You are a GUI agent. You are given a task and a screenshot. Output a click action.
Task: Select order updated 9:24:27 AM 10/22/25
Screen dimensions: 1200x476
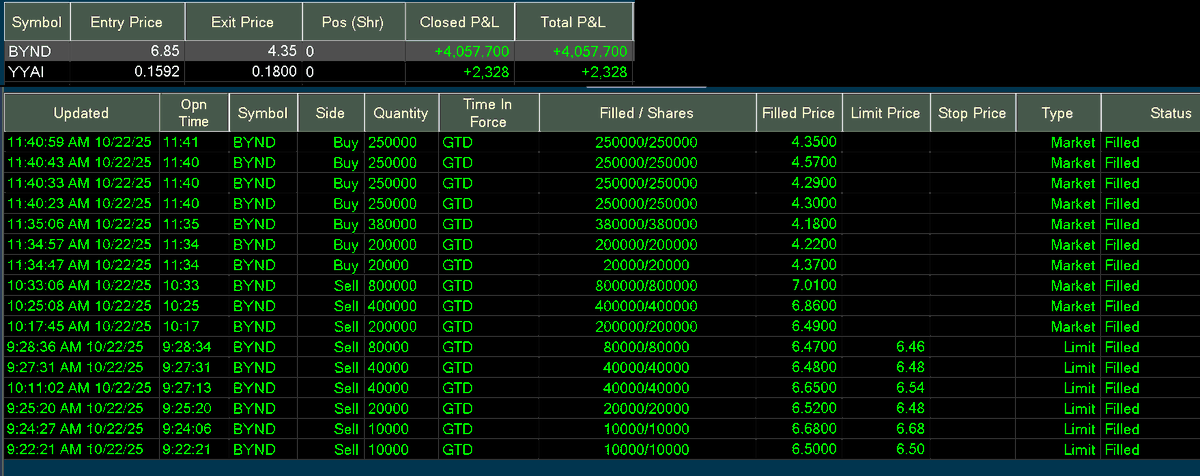click(x=75, y=429)
